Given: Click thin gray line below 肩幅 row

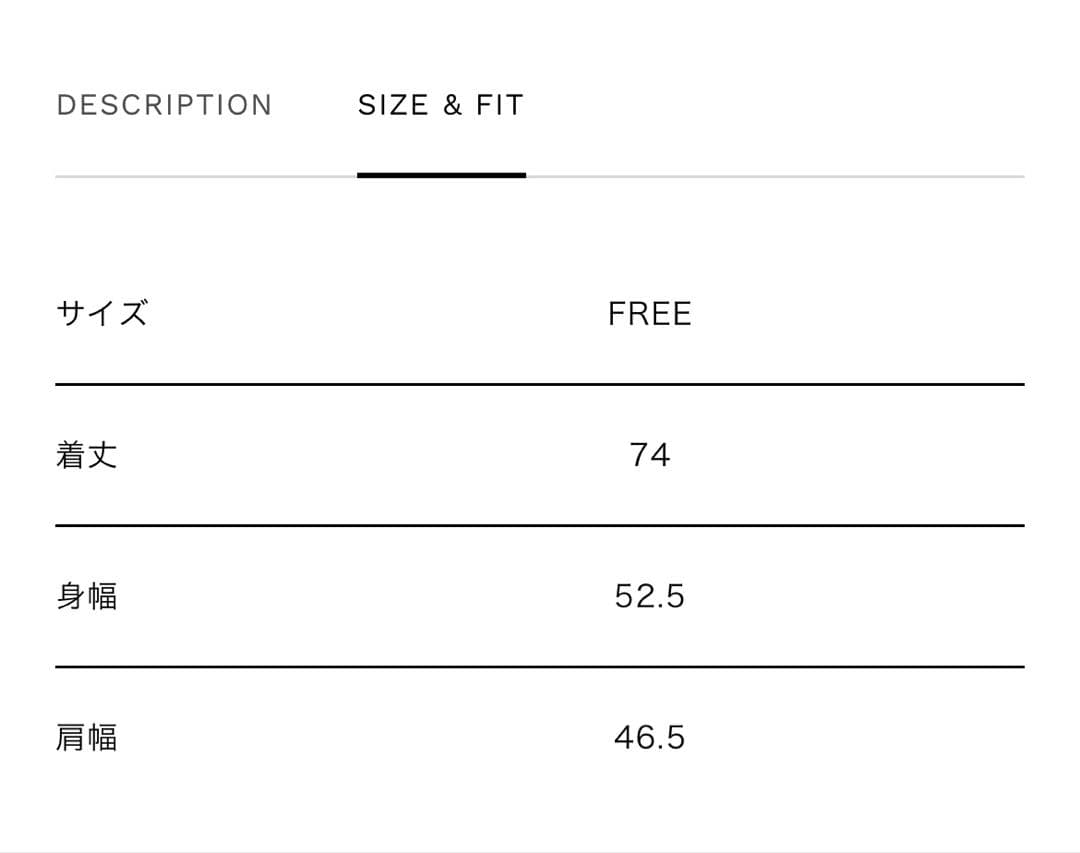Looking at the screenshot, I should [540, 851].
